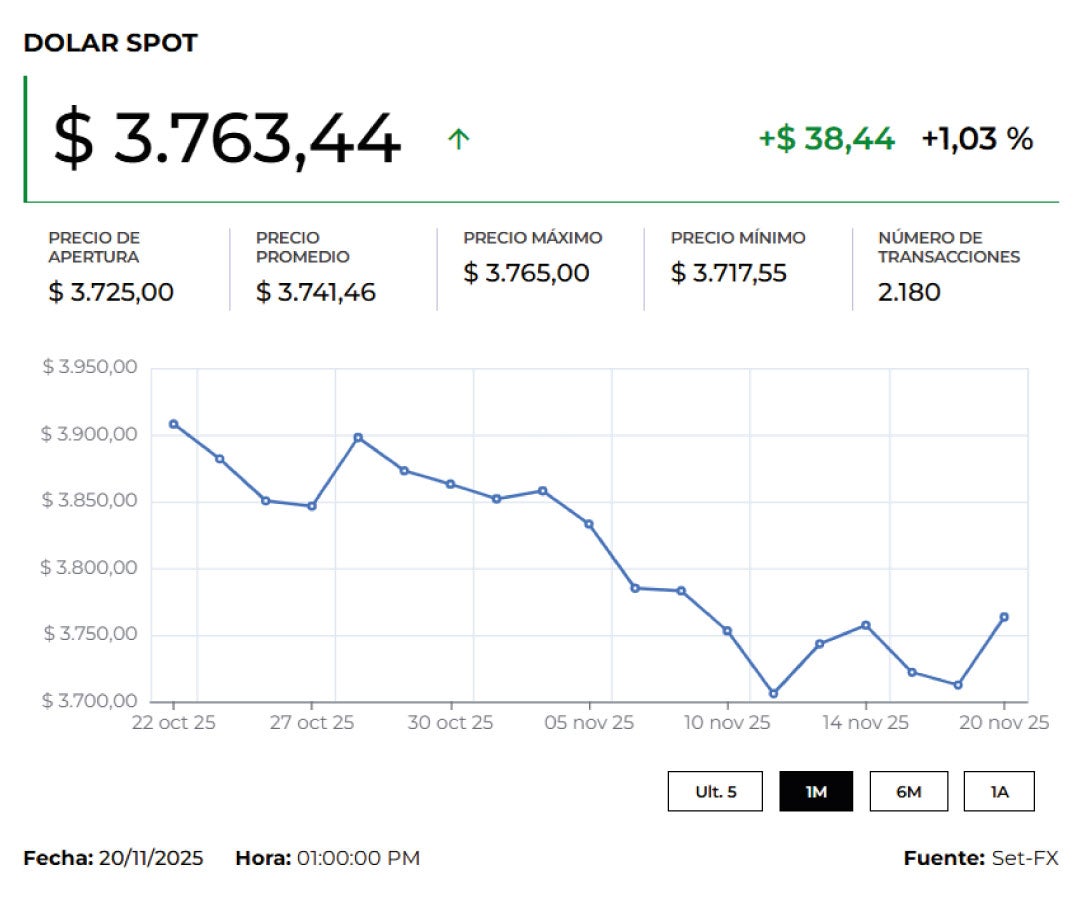Viewport: 1080px width, 900px height.
Task: Click the 05 nov 25 axis label
Action: [x=590, y=722]
